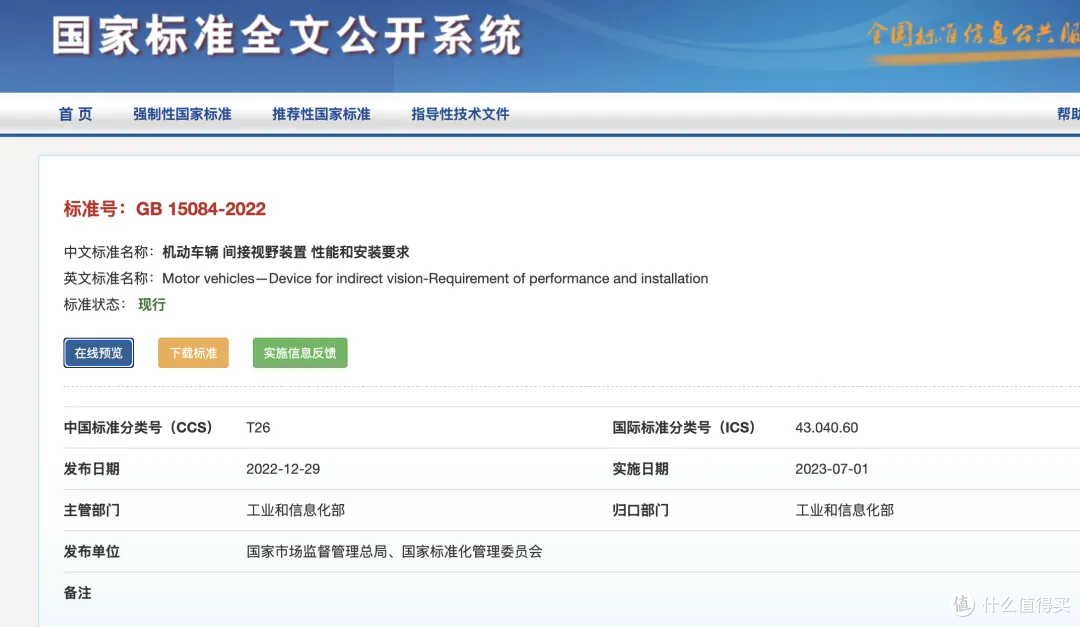Click the 标准状态 label
This screenshot has height=627, width=1080.
point(95,305)
